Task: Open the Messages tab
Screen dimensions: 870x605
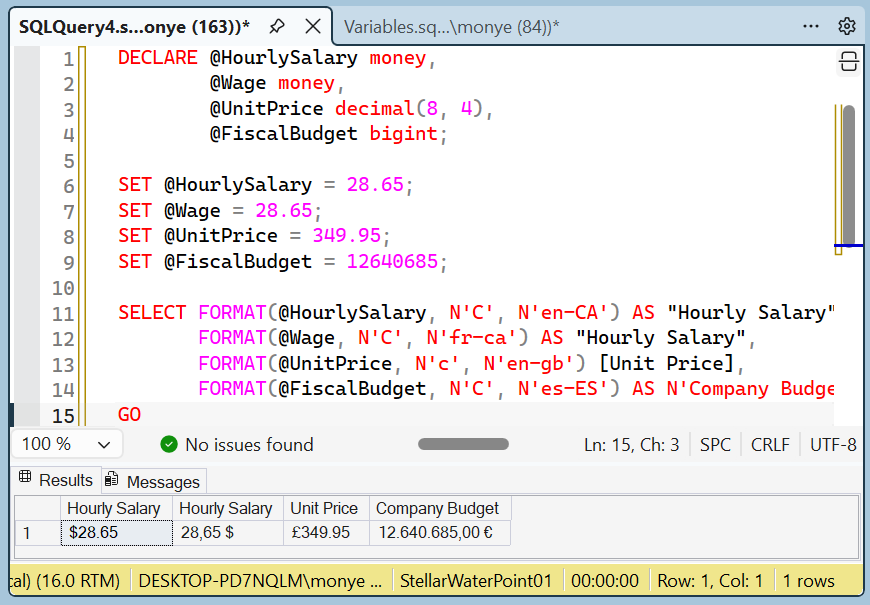Action: point(154,481)
